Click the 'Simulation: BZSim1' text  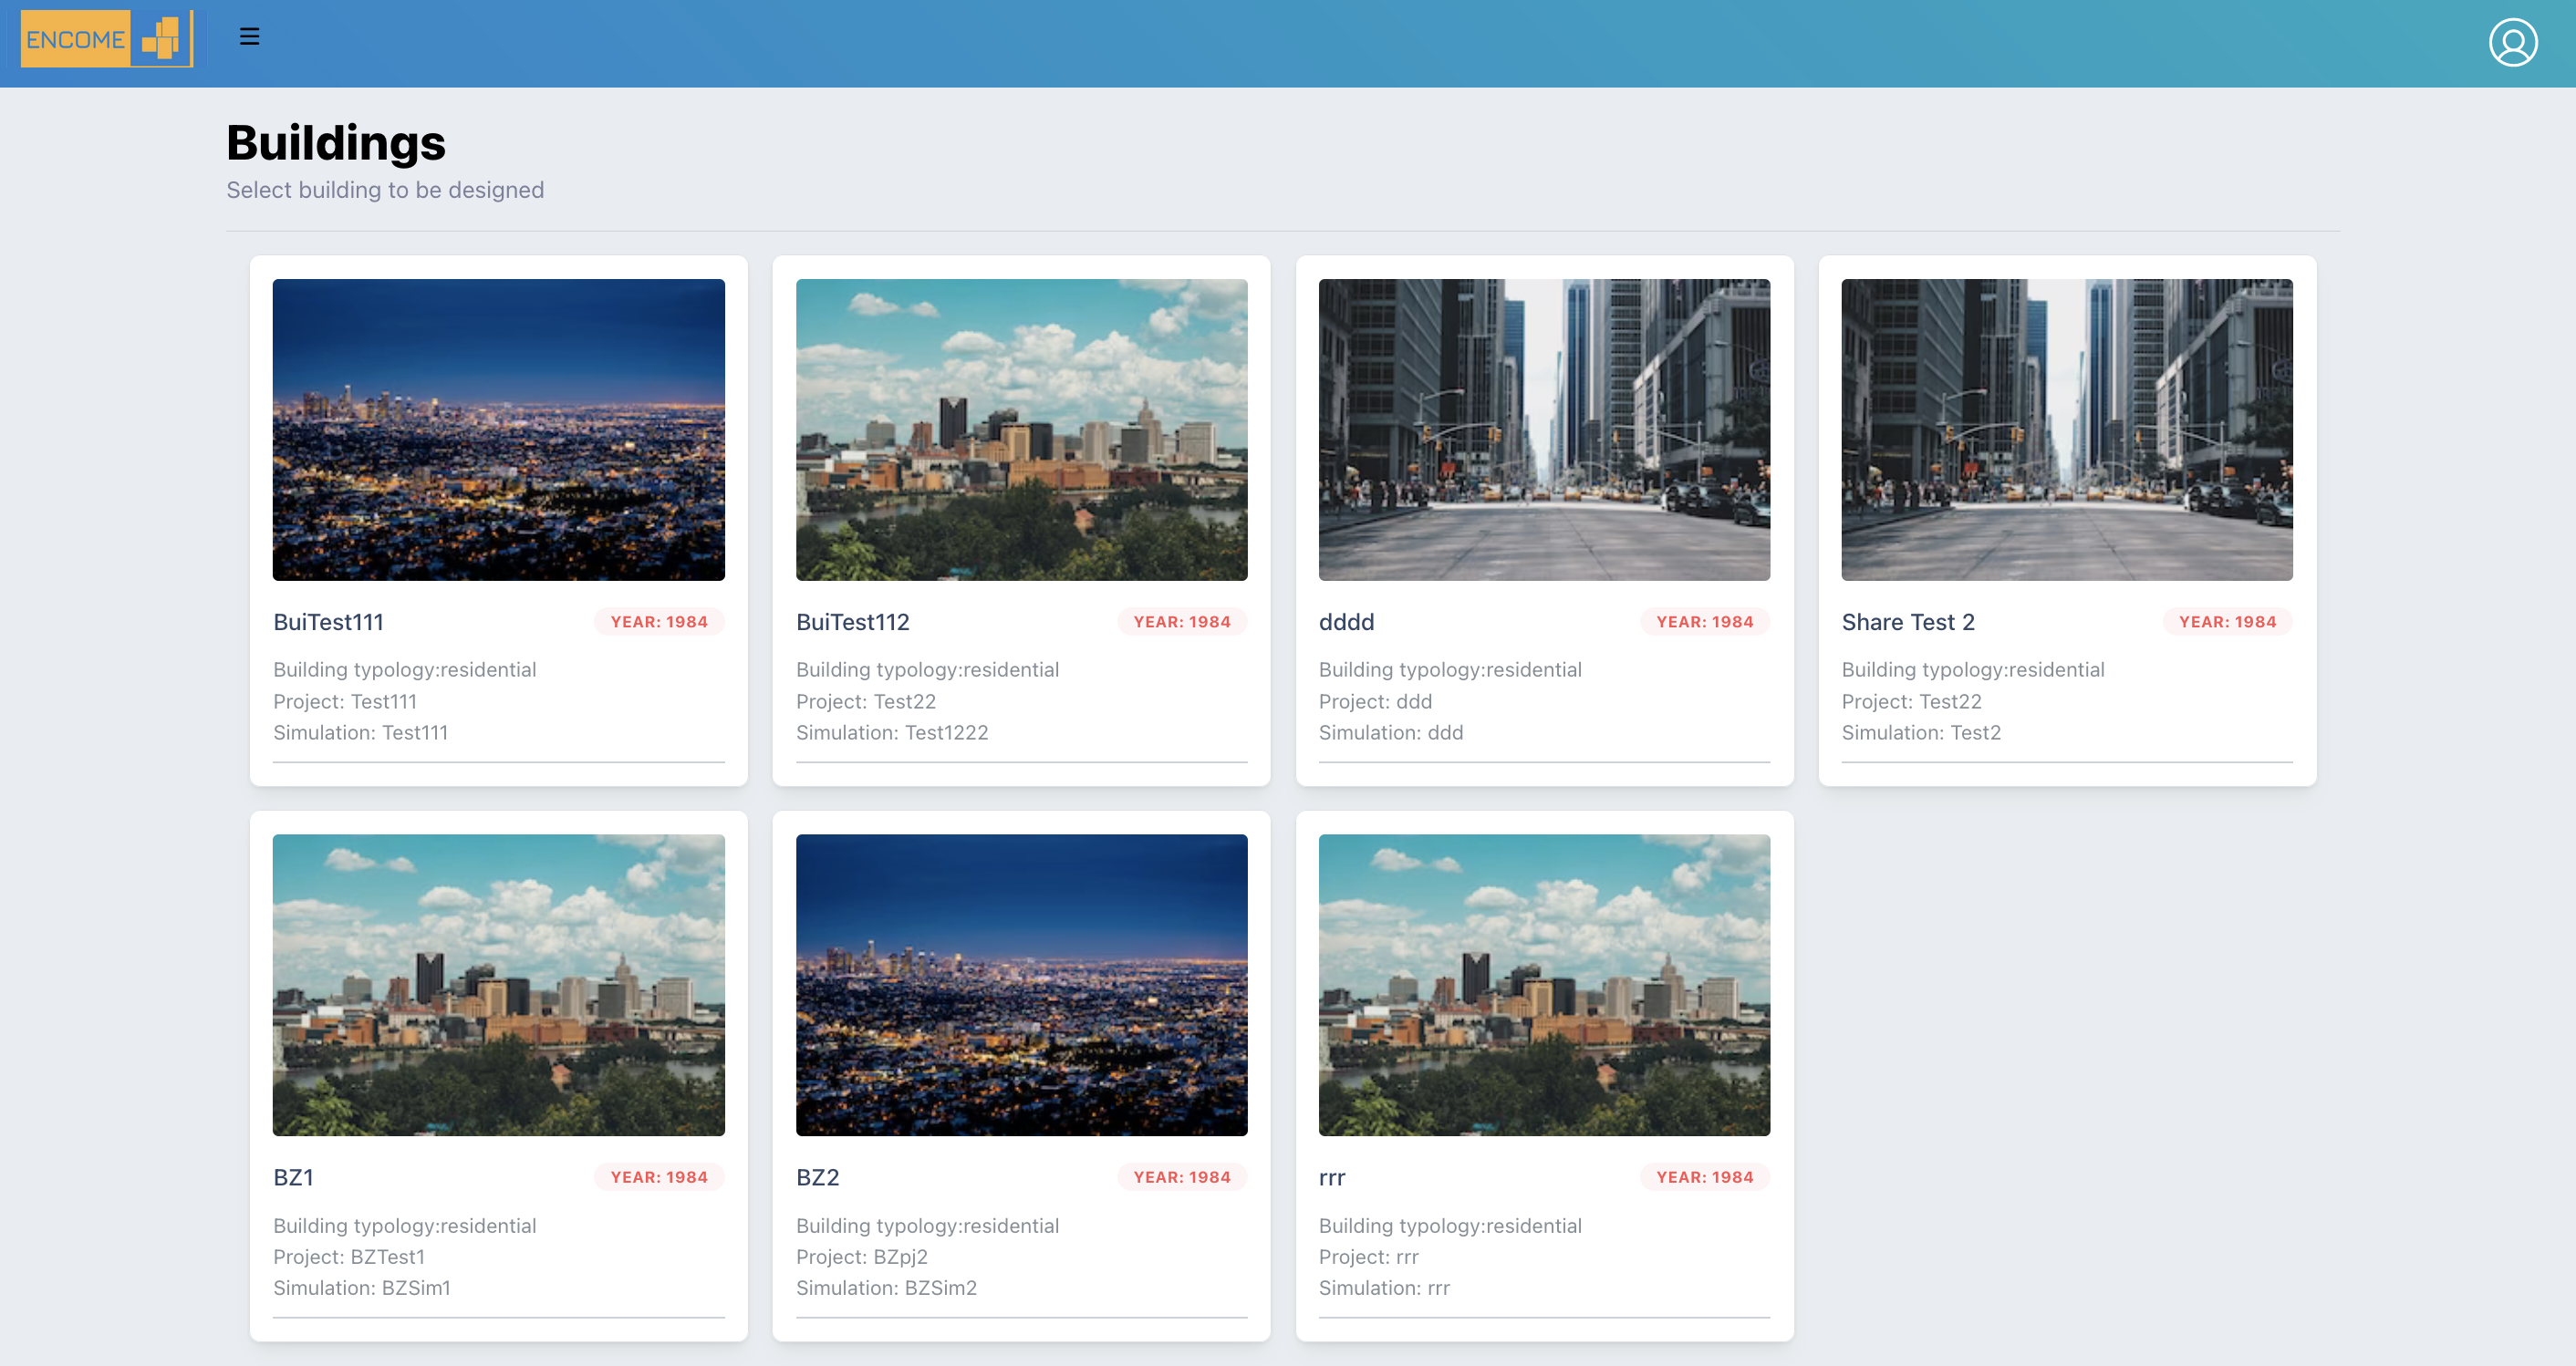362,1287
